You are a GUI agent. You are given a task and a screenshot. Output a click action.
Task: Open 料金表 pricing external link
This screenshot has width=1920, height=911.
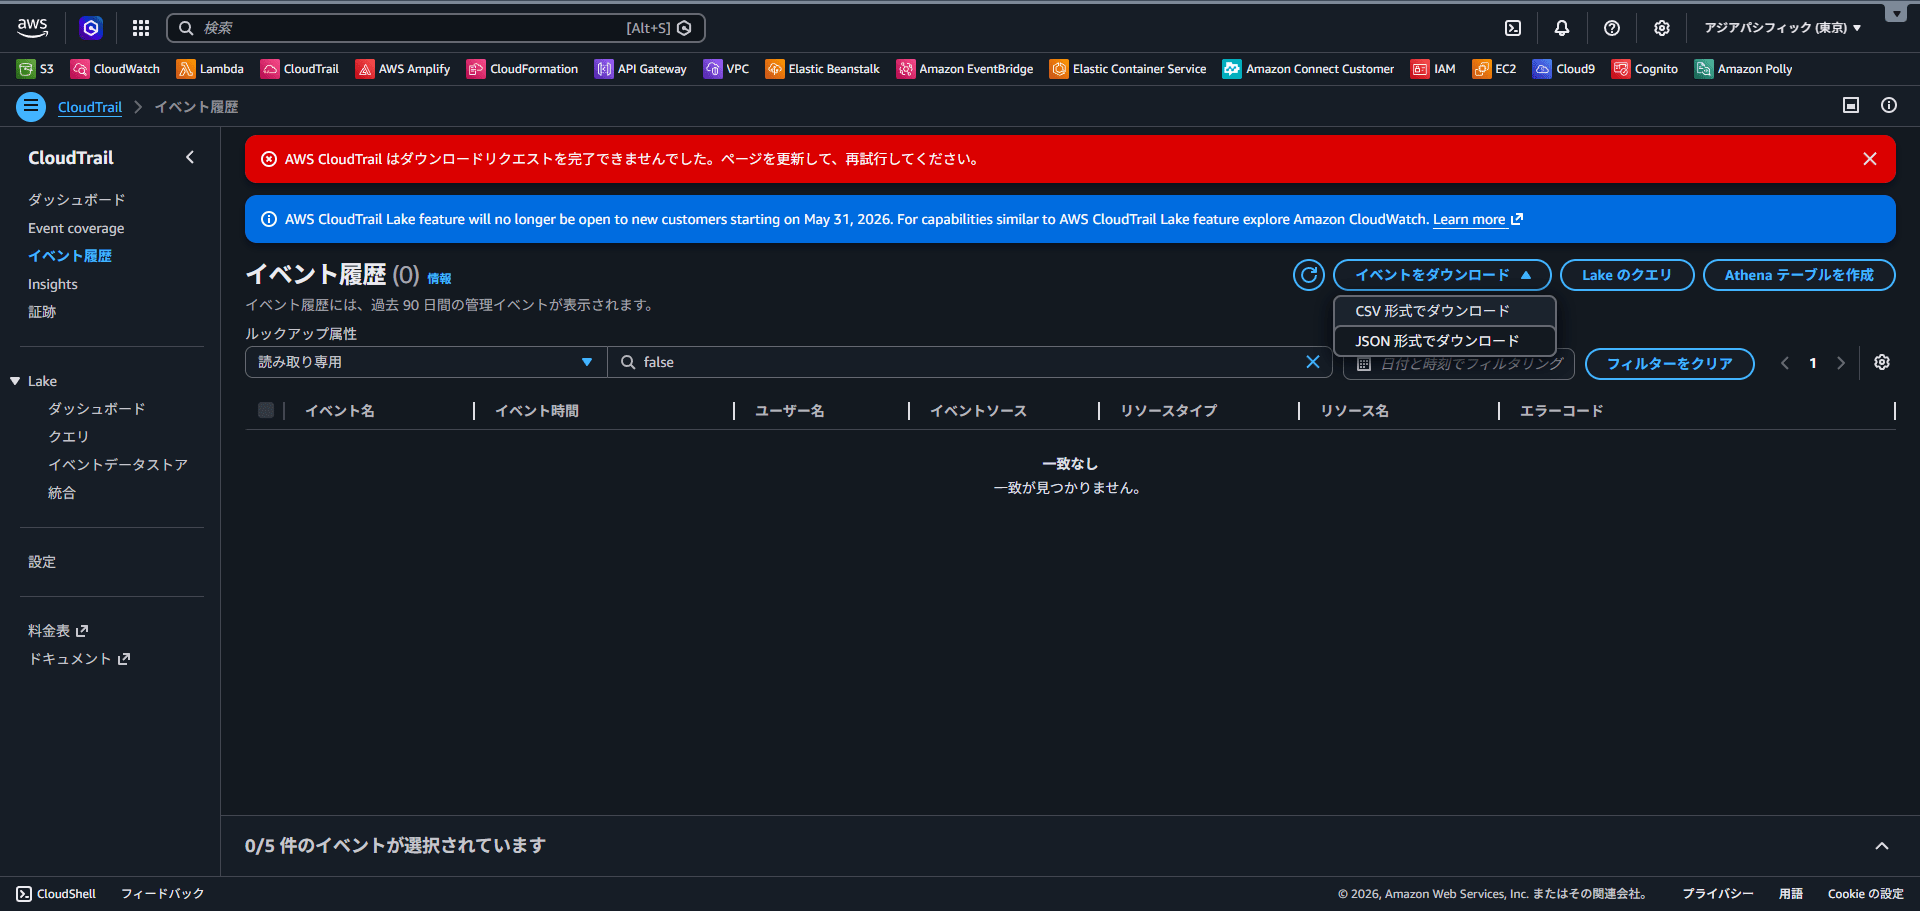(58, 631)
